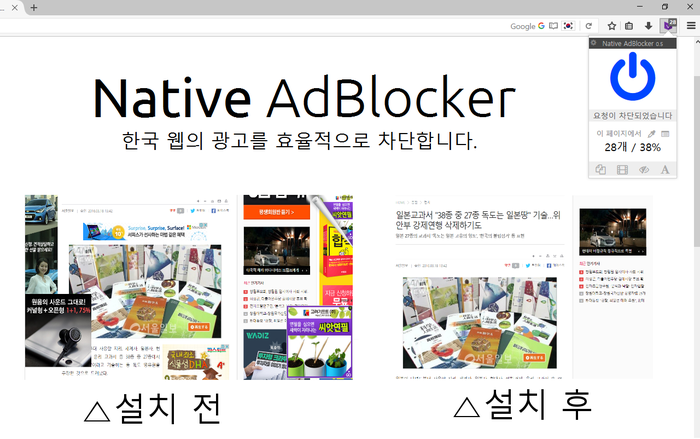Click the element picker eyedropper icon
The width and height of the screenshot is (700, 439).
click(651, 134)
